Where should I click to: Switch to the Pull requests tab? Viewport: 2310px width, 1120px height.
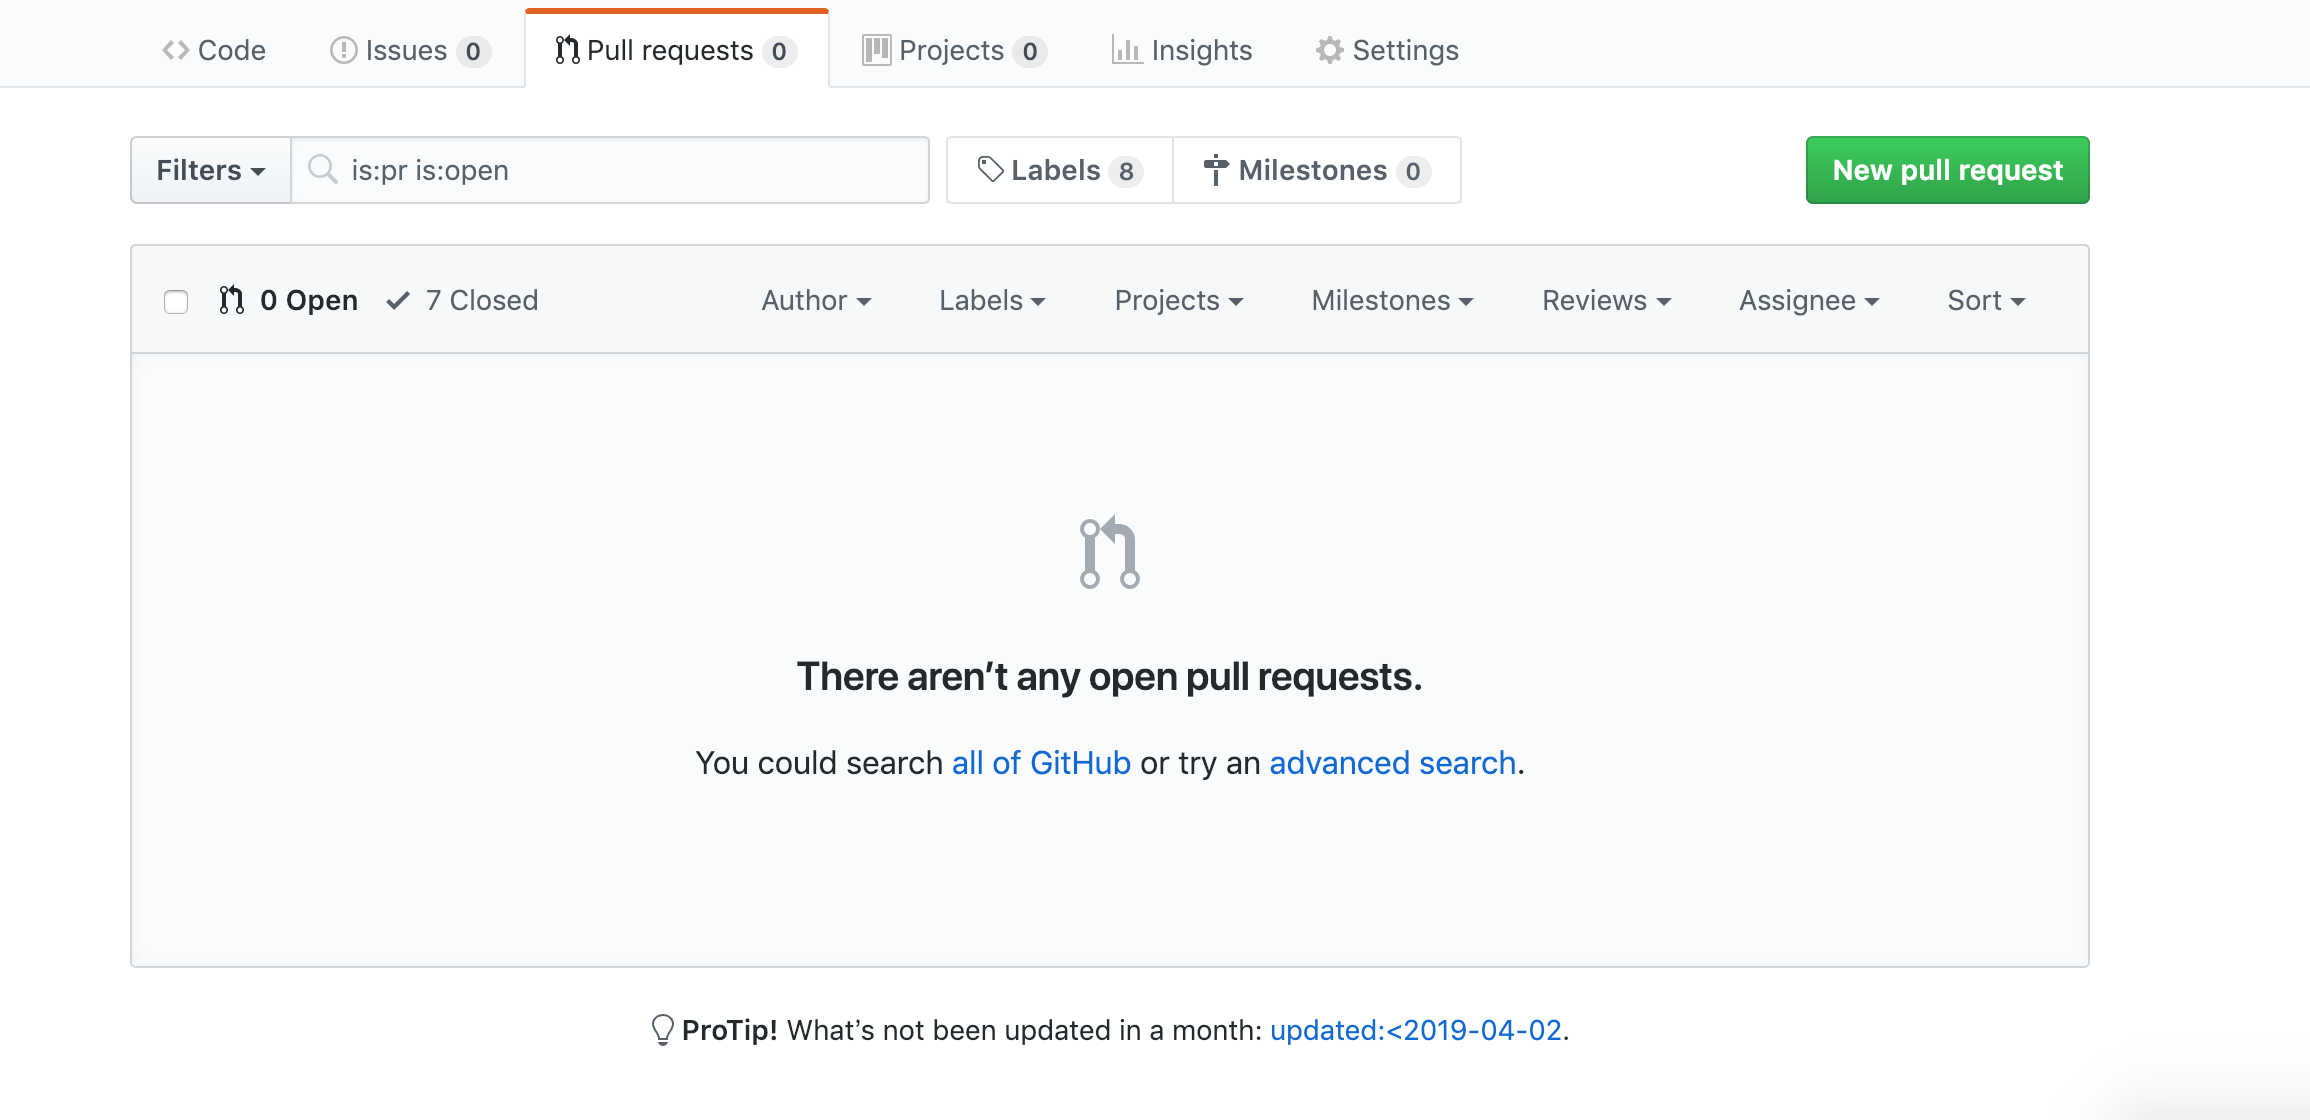(676, 50)
